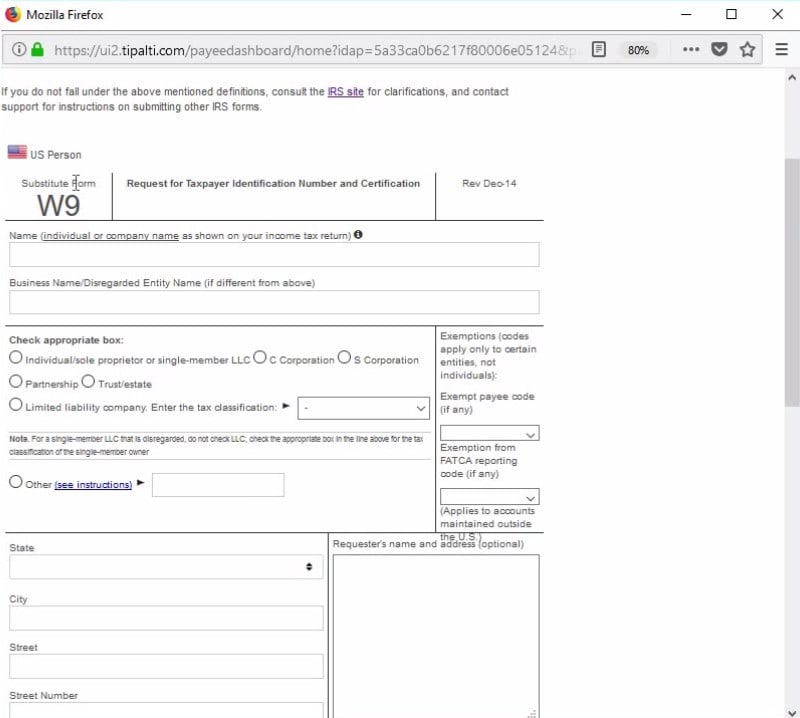The height and width of the screenshot is (718, 800).
Task: Click the City input field
Action: [166, 618]
